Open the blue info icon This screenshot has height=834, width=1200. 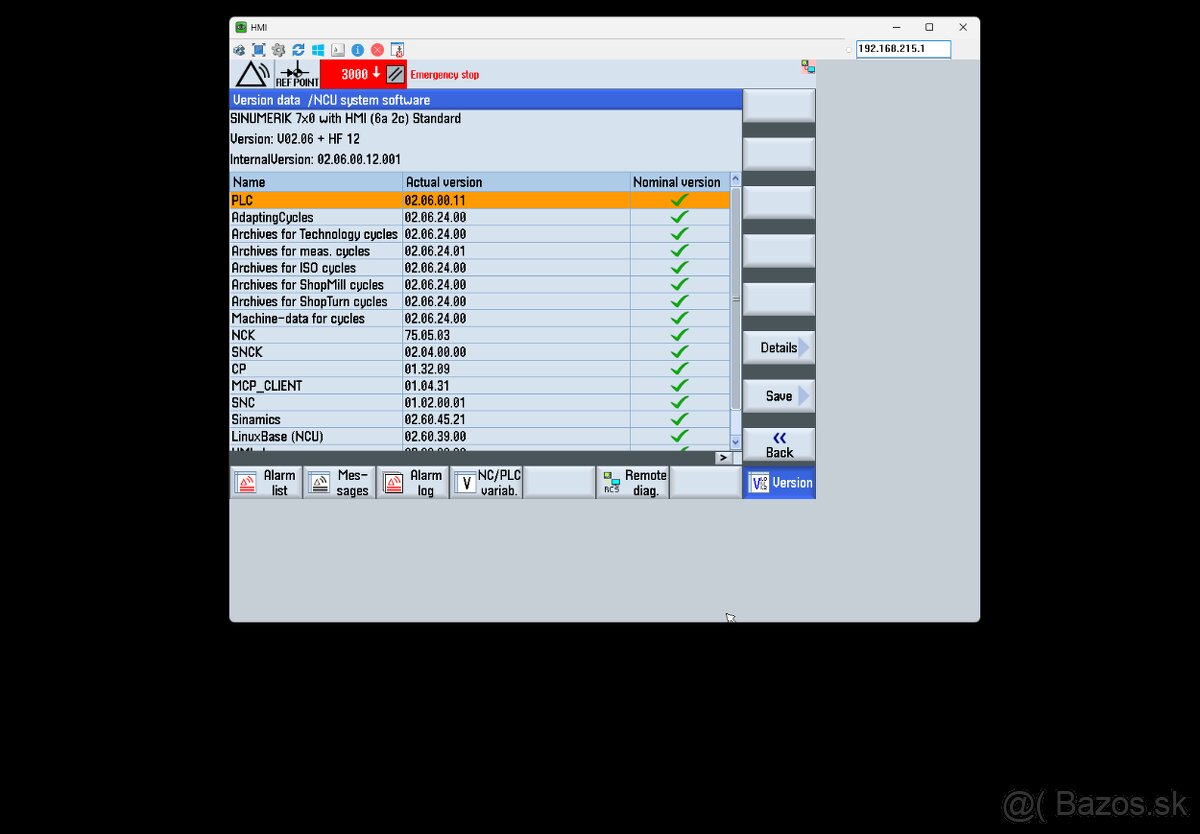click(x=357, y=49)
